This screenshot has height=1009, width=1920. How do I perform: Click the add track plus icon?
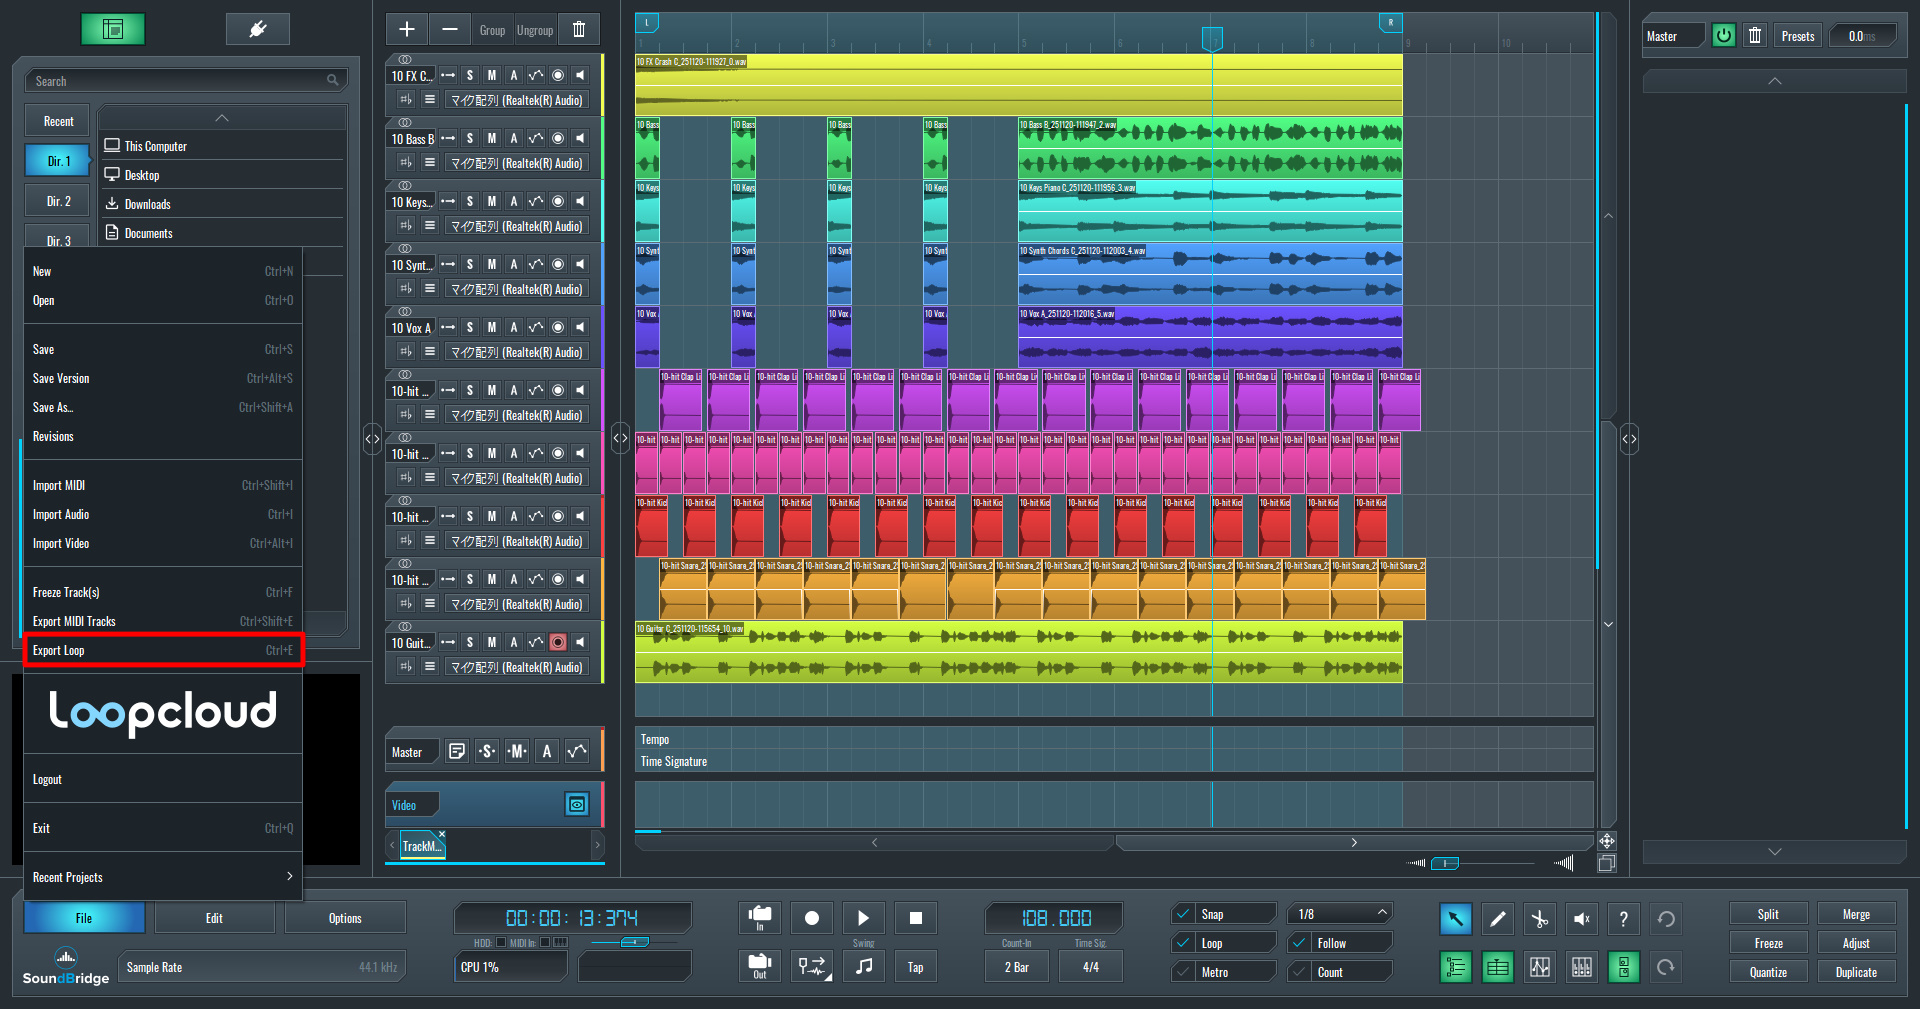click(x=407, y=30)
